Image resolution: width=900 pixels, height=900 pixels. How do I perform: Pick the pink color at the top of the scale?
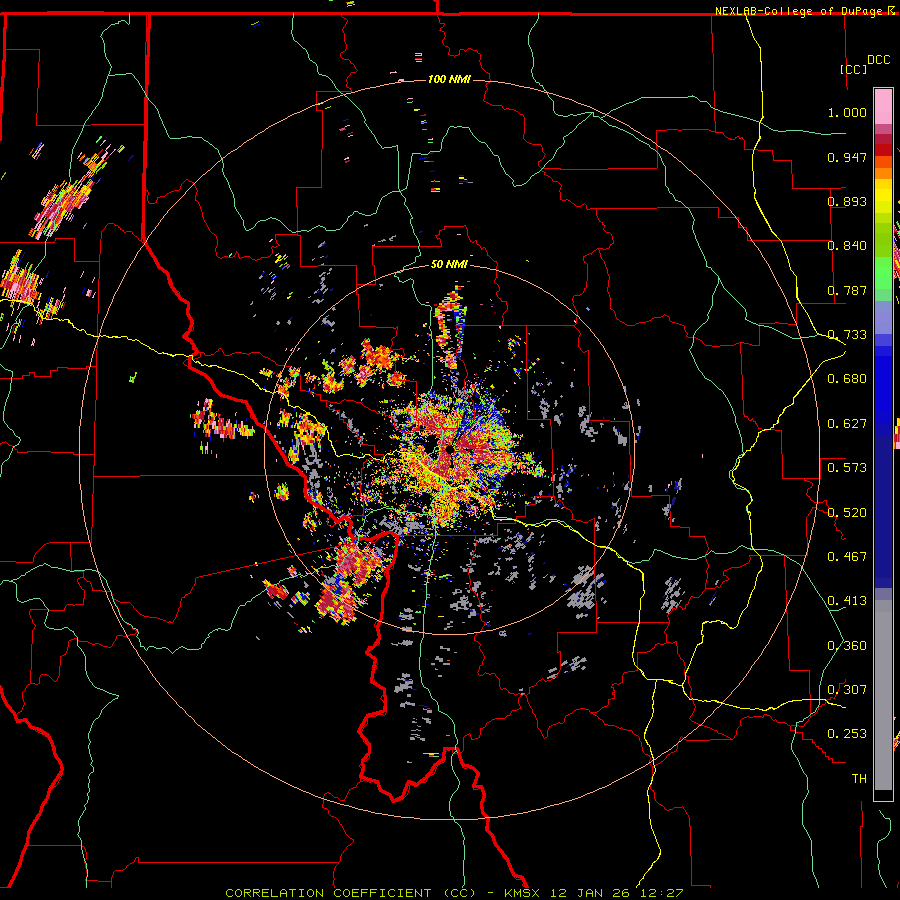(883, 106)
